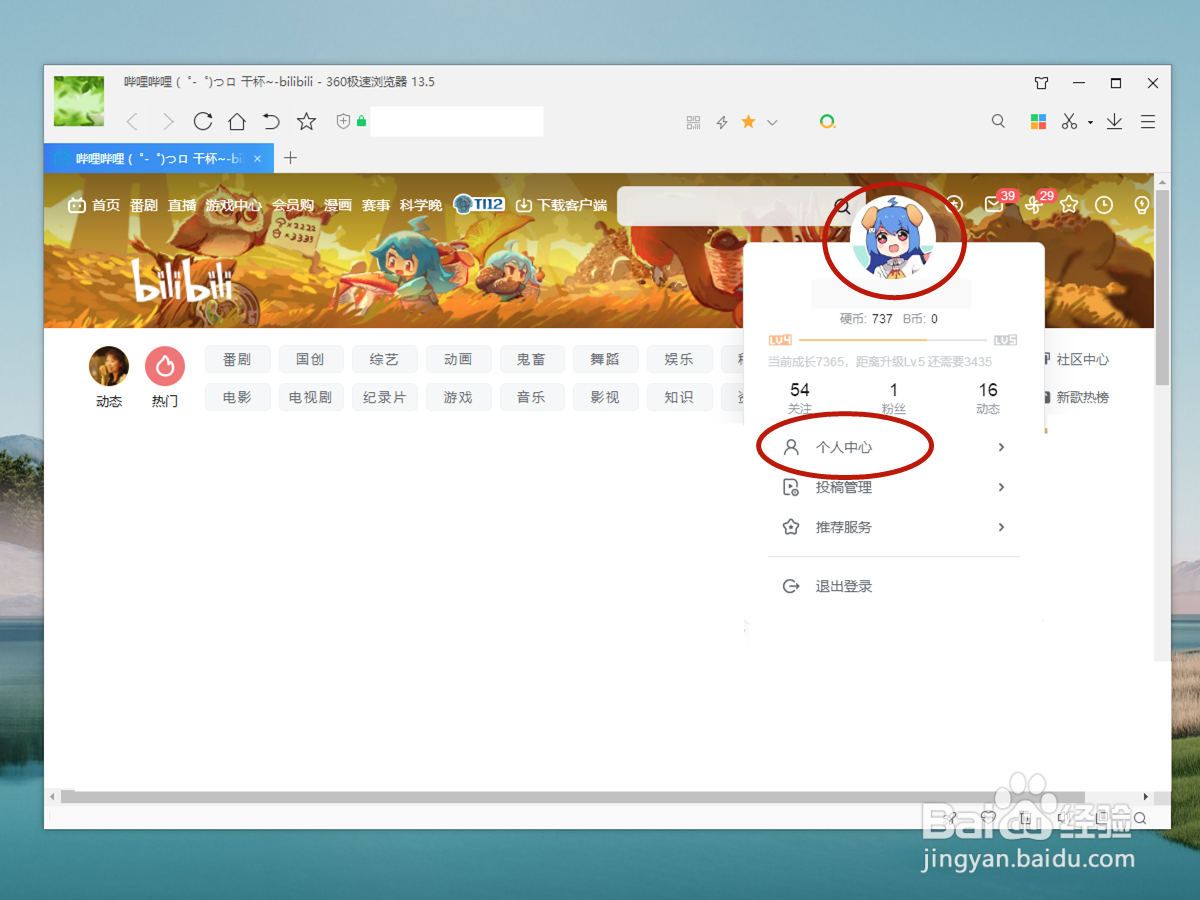
Task: Open the 赛事 header link
Action: [x=376, y=205]
